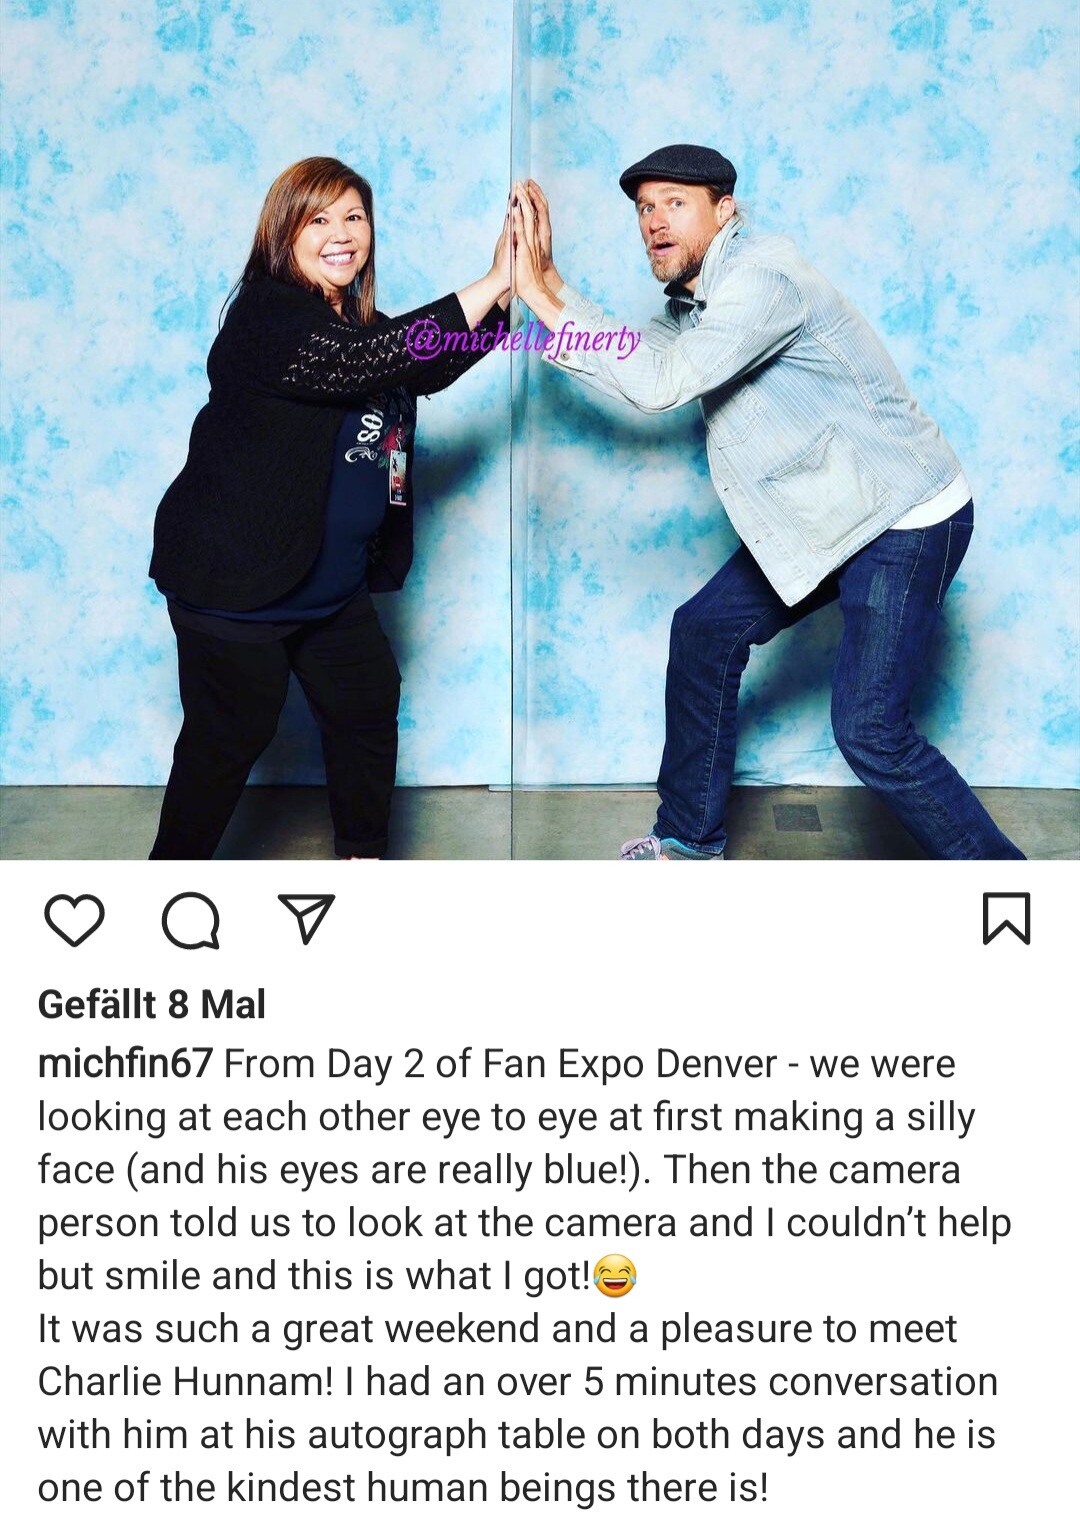The image size is (1080, 1540).
Task: View who liked via 'Gefällt 8 Mal'
Action: point(152,1004)
